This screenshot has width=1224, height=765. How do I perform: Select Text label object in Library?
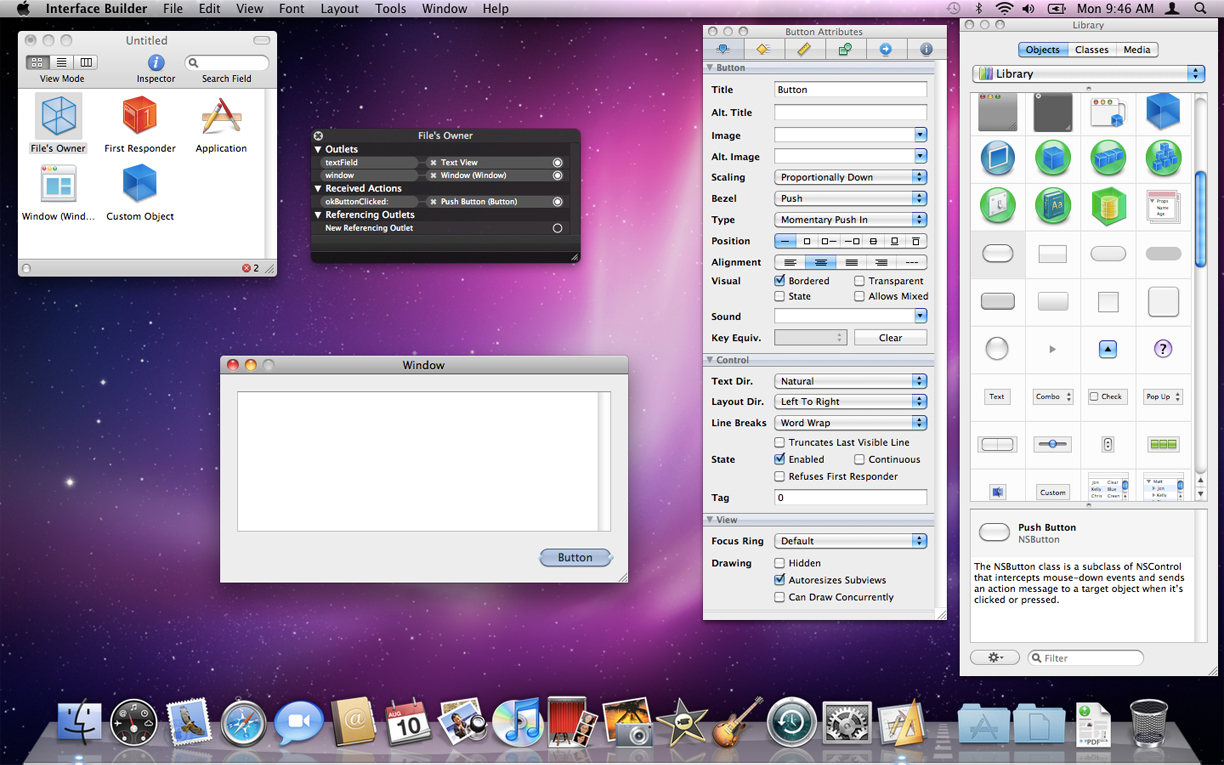point(997,397)
